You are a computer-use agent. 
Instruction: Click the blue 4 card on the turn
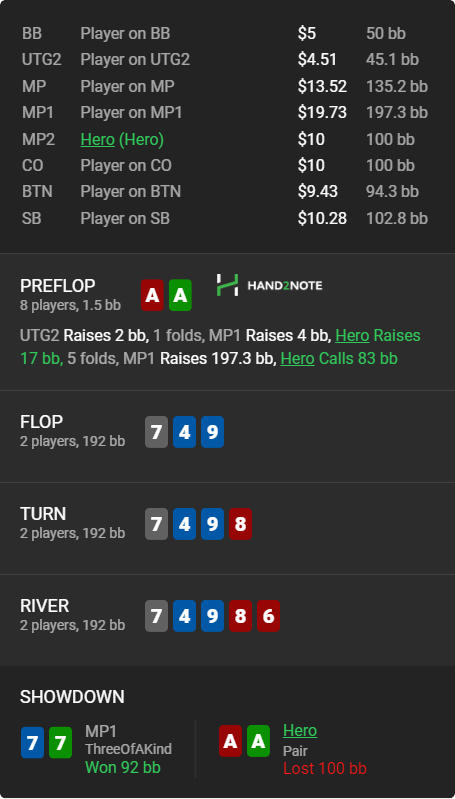click(x=184, y=524)
